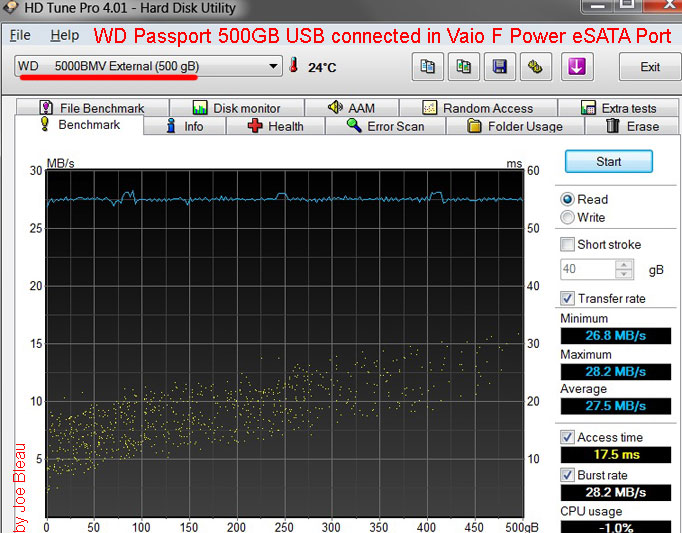Click the Burst rate 28.2 MB/s value
Viewport: 682px width, 533px height.
[615, 492]
